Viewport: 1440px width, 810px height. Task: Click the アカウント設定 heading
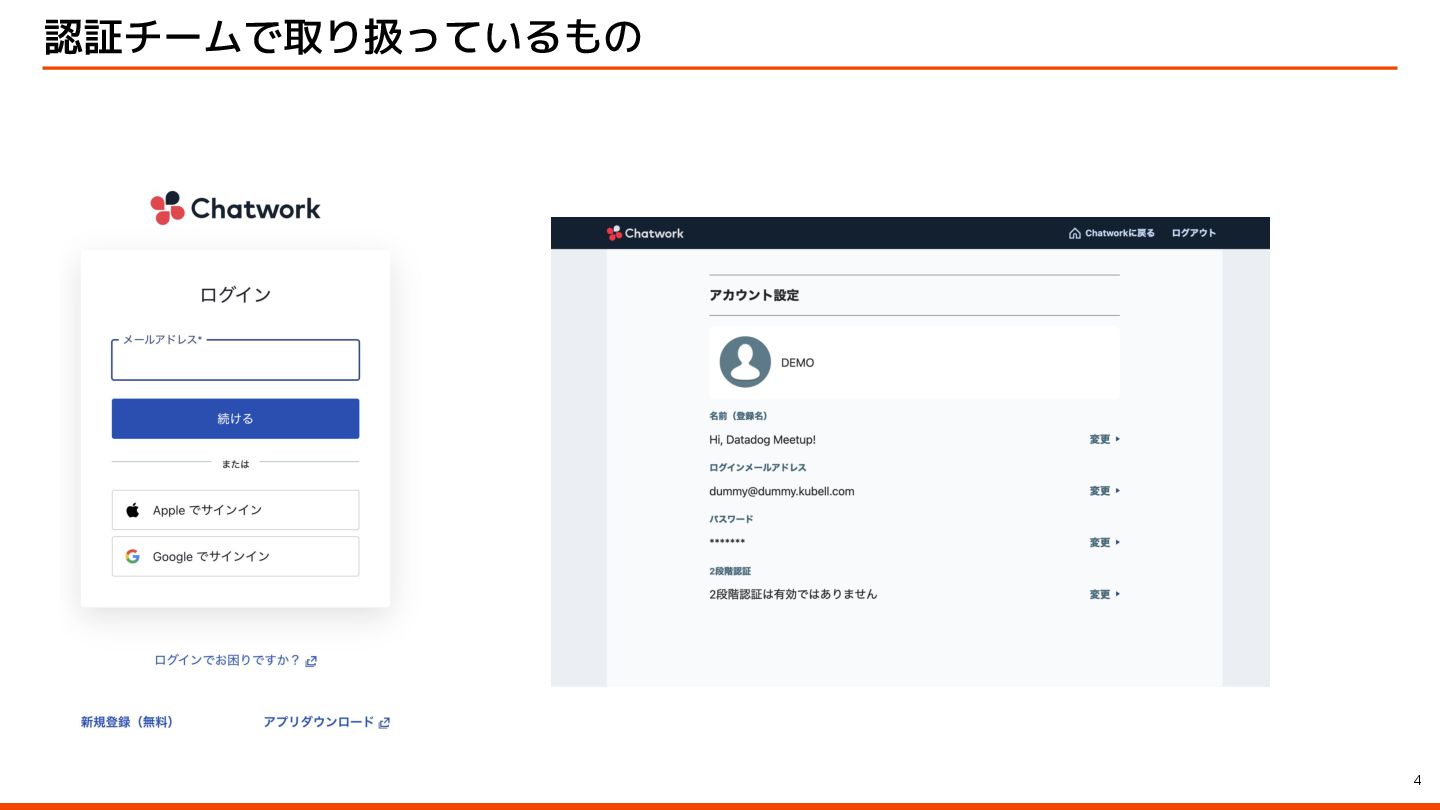[x=754, y=295]
